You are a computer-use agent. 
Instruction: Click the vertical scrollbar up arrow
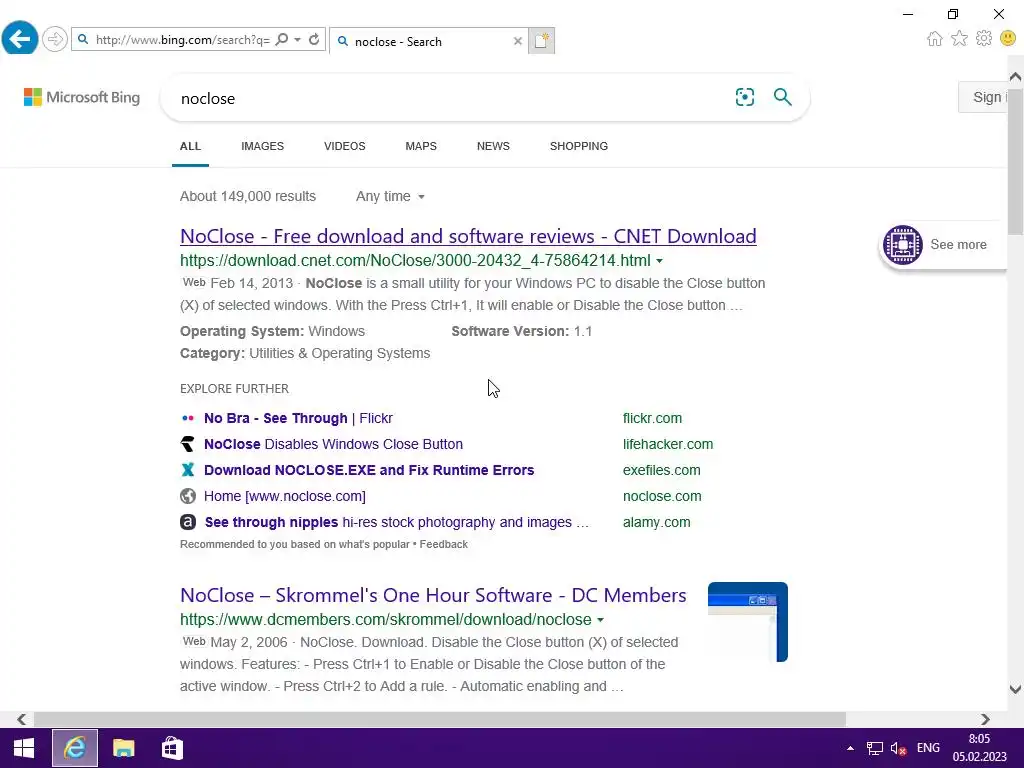pos(1015,76)
